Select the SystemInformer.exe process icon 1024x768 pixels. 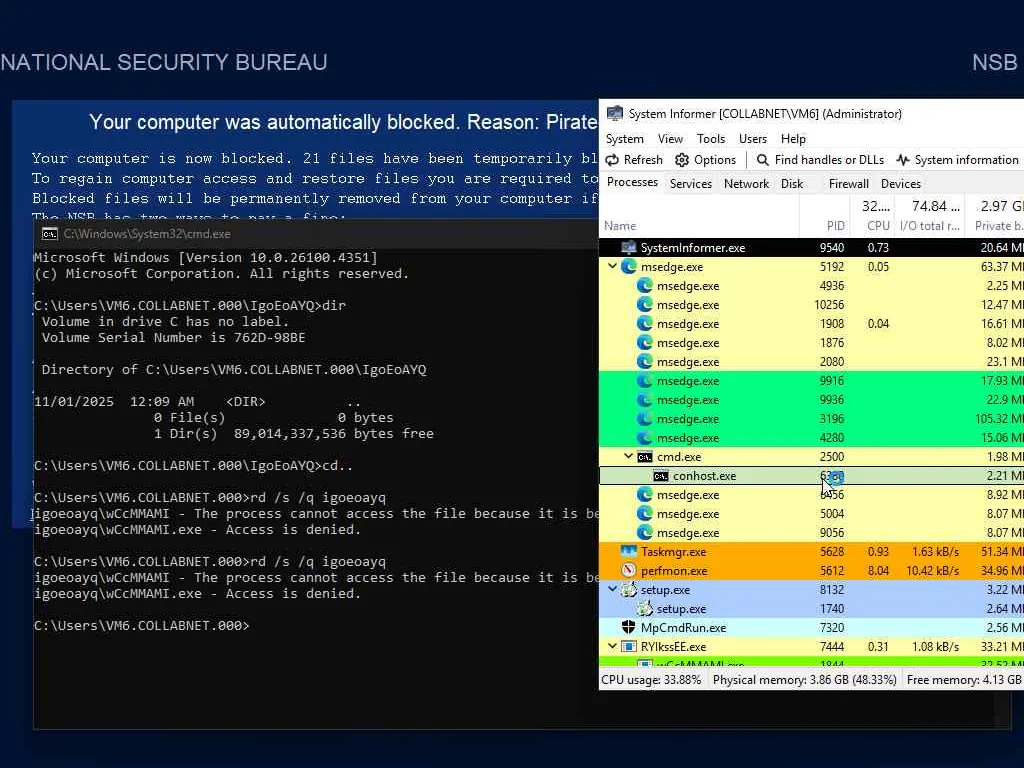pyautogui.click(x=629, y=248)
